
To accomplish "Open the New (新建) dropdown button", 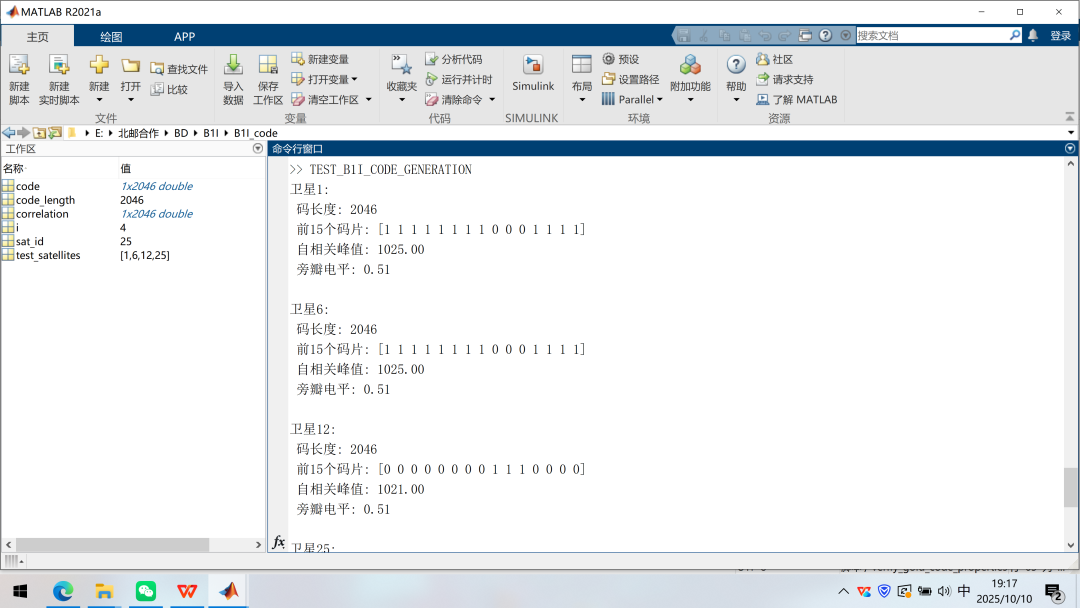I will [x=98, y=79].
